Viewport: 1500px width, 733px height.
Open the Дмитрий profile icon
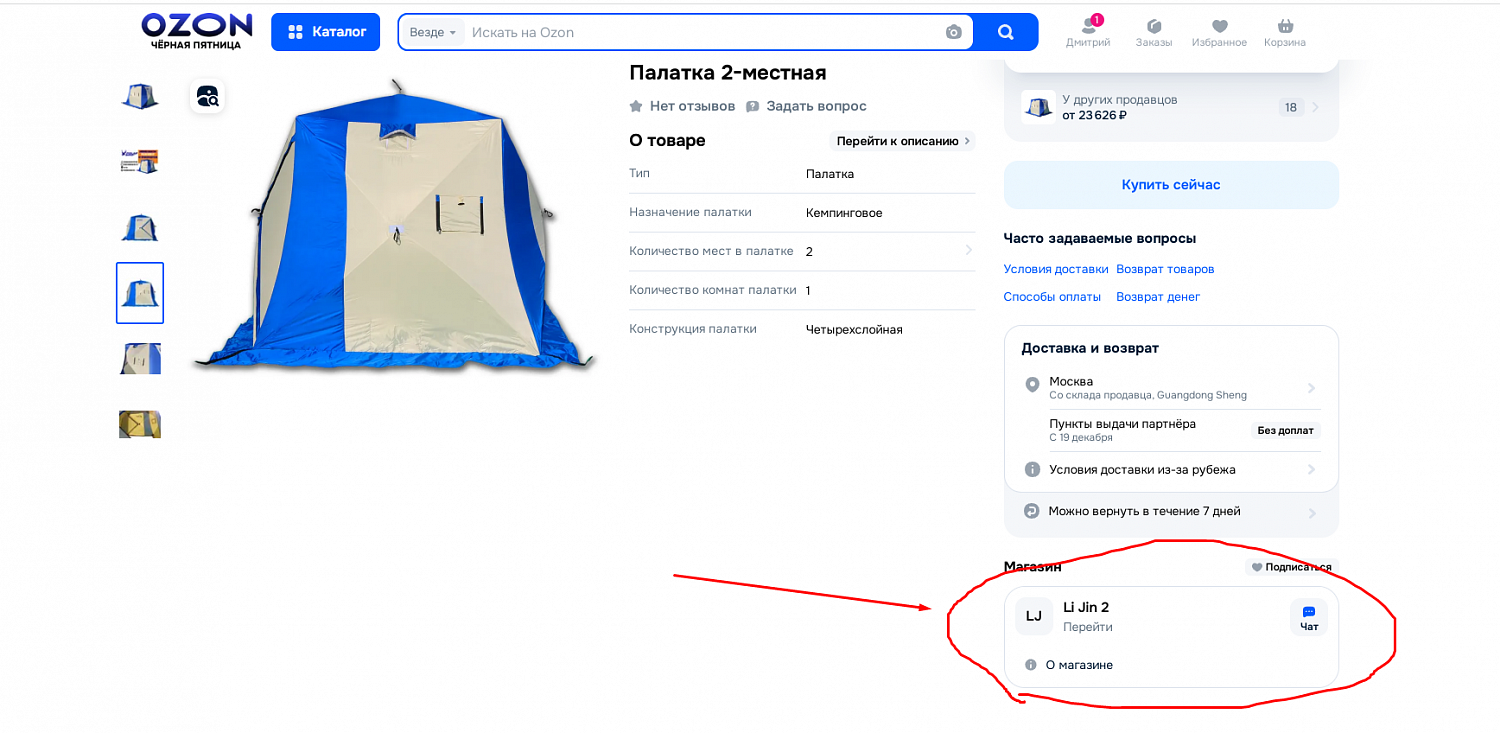click(x=1088, y=32)
